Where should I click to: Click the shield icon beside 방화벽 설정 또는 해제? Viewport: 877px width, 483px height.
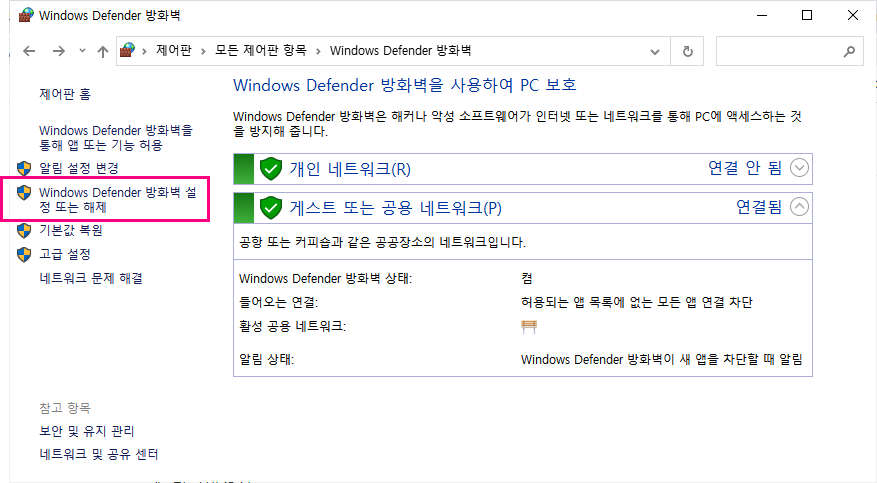click(x=24, y=192)
